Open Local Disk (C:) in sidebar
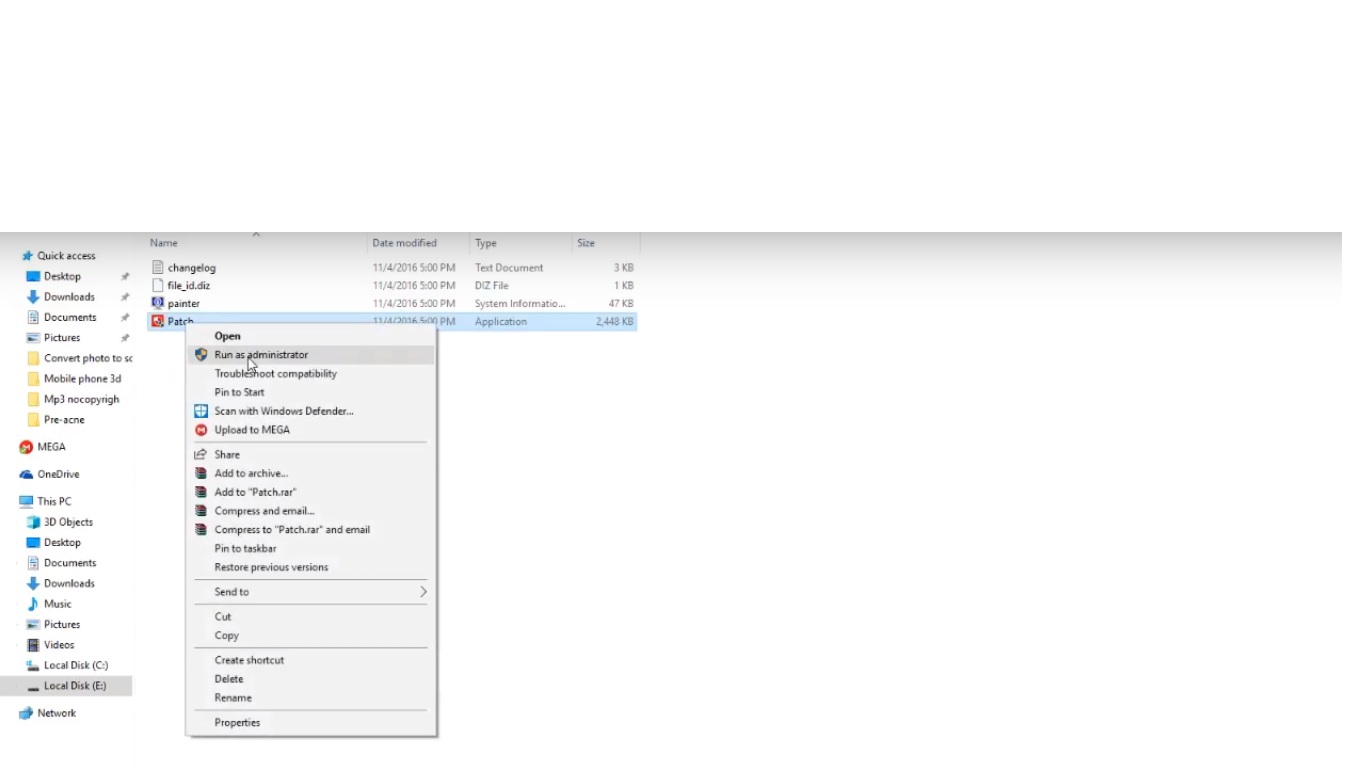 [75, 665]
